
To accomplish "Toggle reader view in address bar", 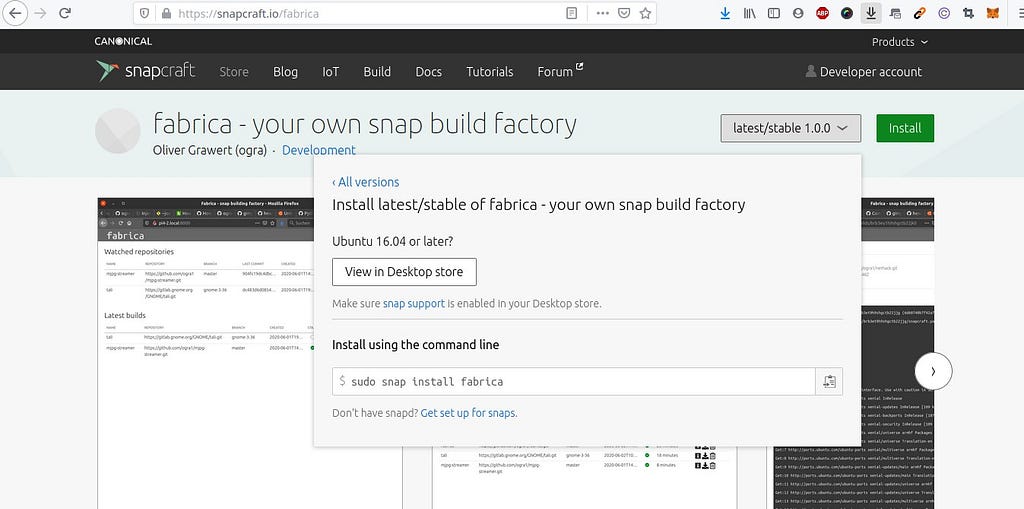I will click(x=571, y=13).
